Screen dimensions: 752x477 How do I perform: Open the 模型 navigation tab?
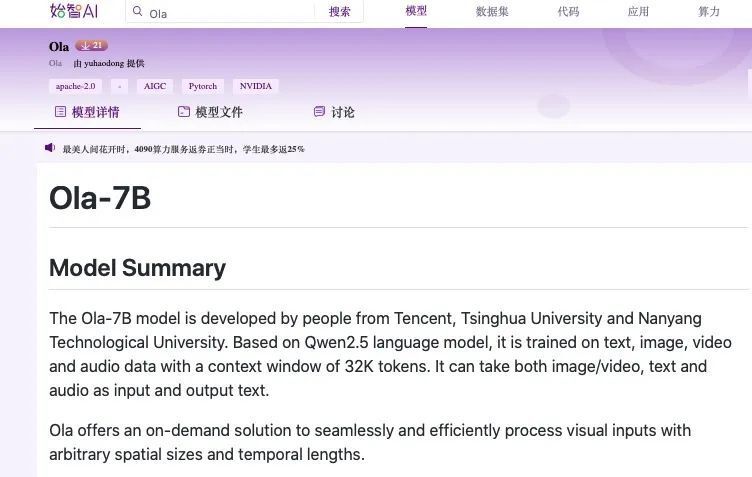pyautogui.click(x=416, y=11)
